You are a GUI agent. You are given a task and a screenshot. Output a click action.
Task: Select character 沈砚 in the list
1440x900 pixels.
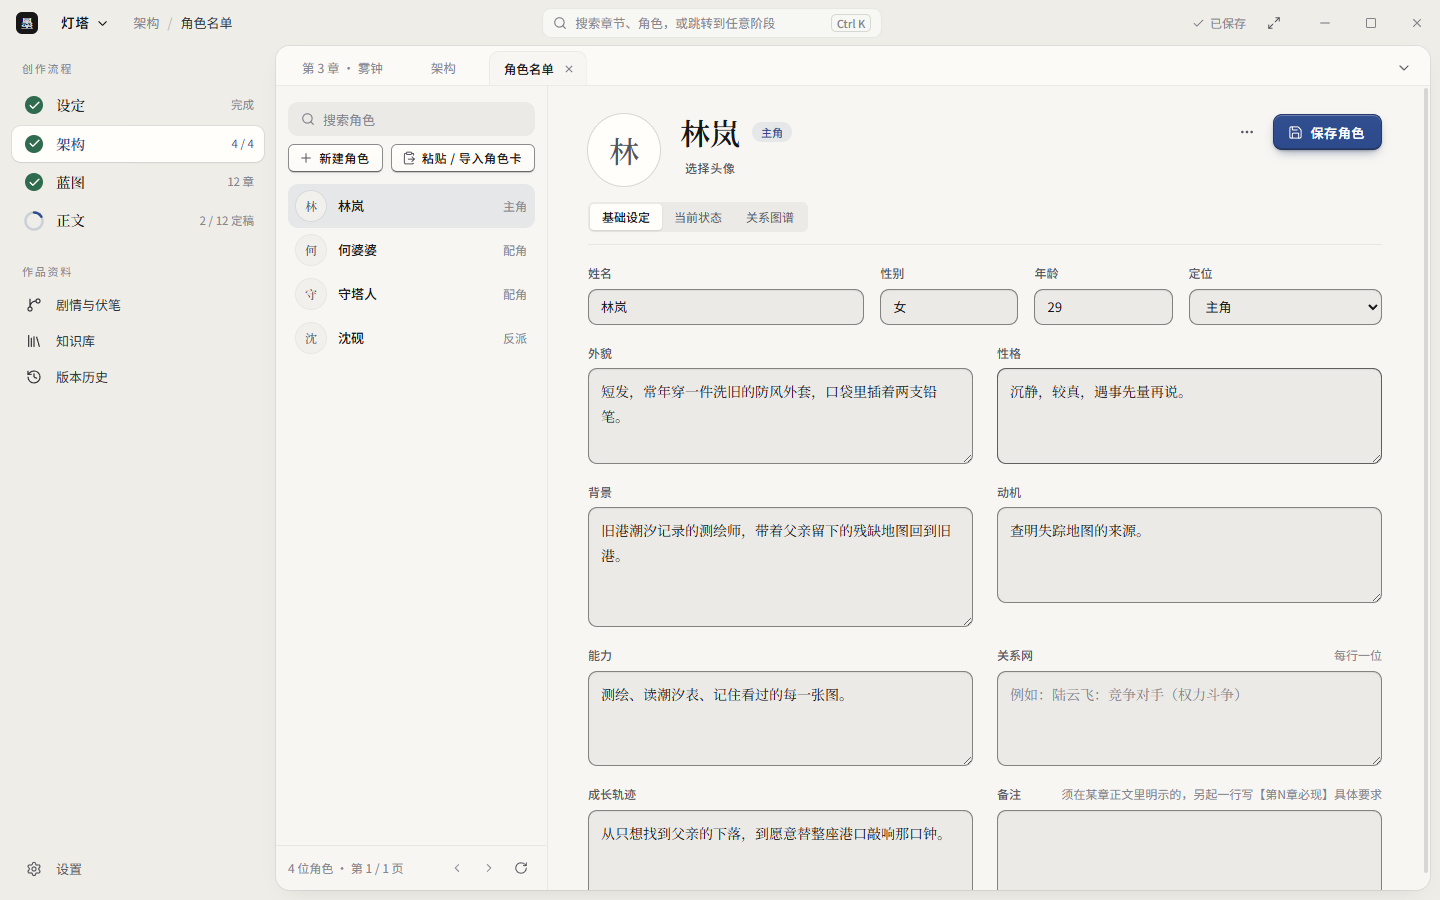411,338
